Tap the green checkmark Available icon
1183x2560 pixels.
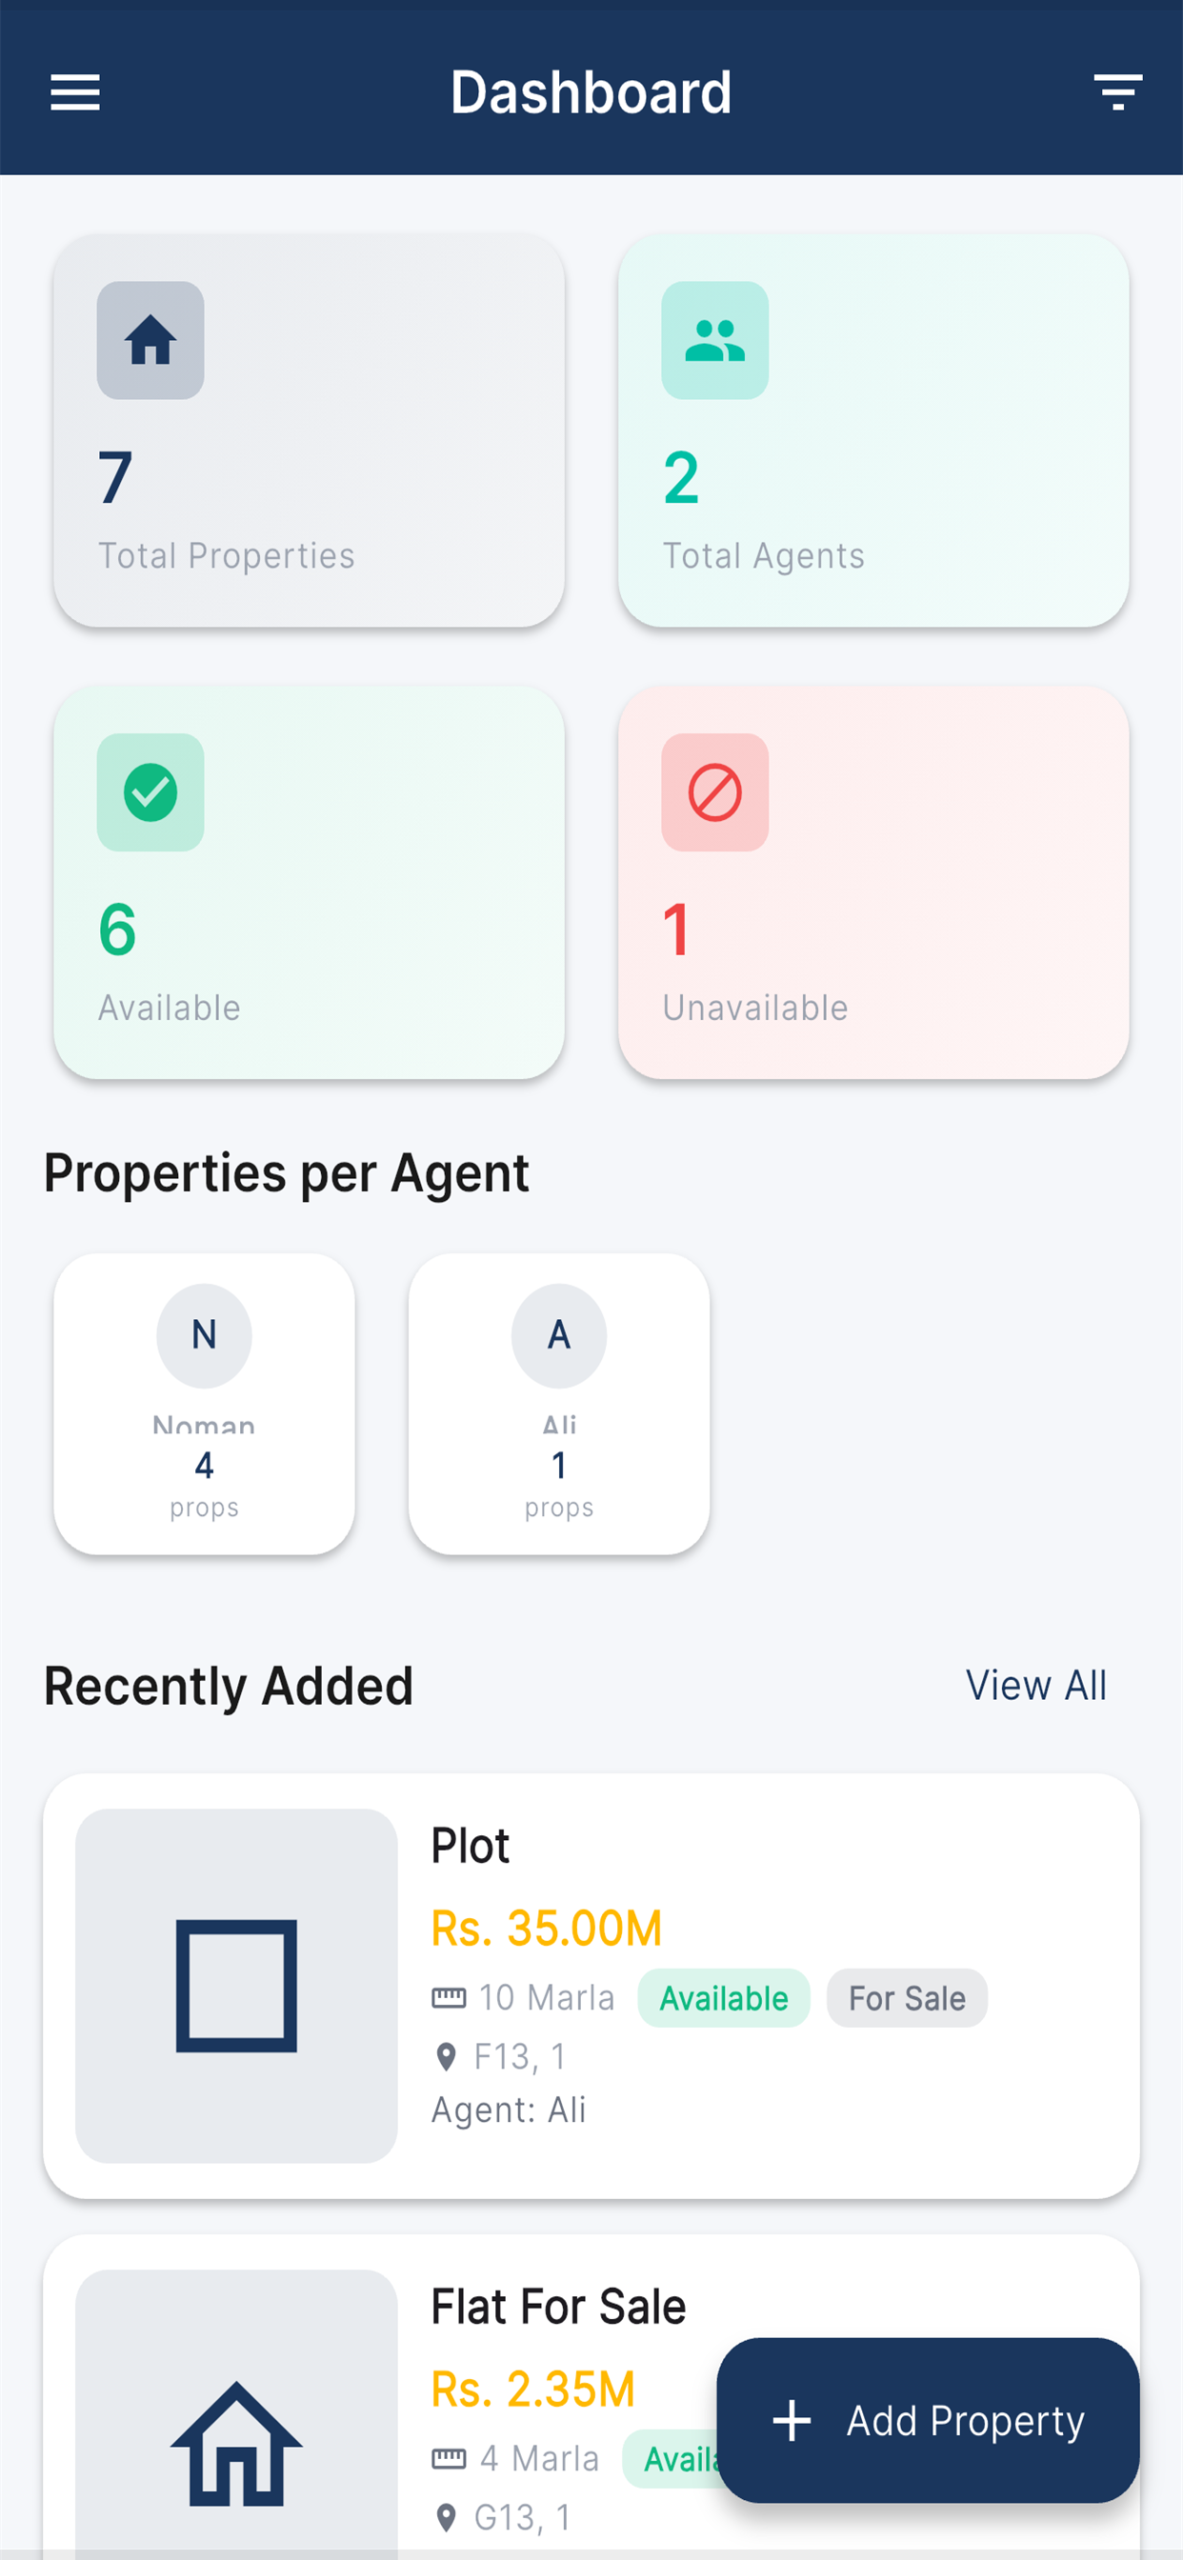(x=150, y=792)
